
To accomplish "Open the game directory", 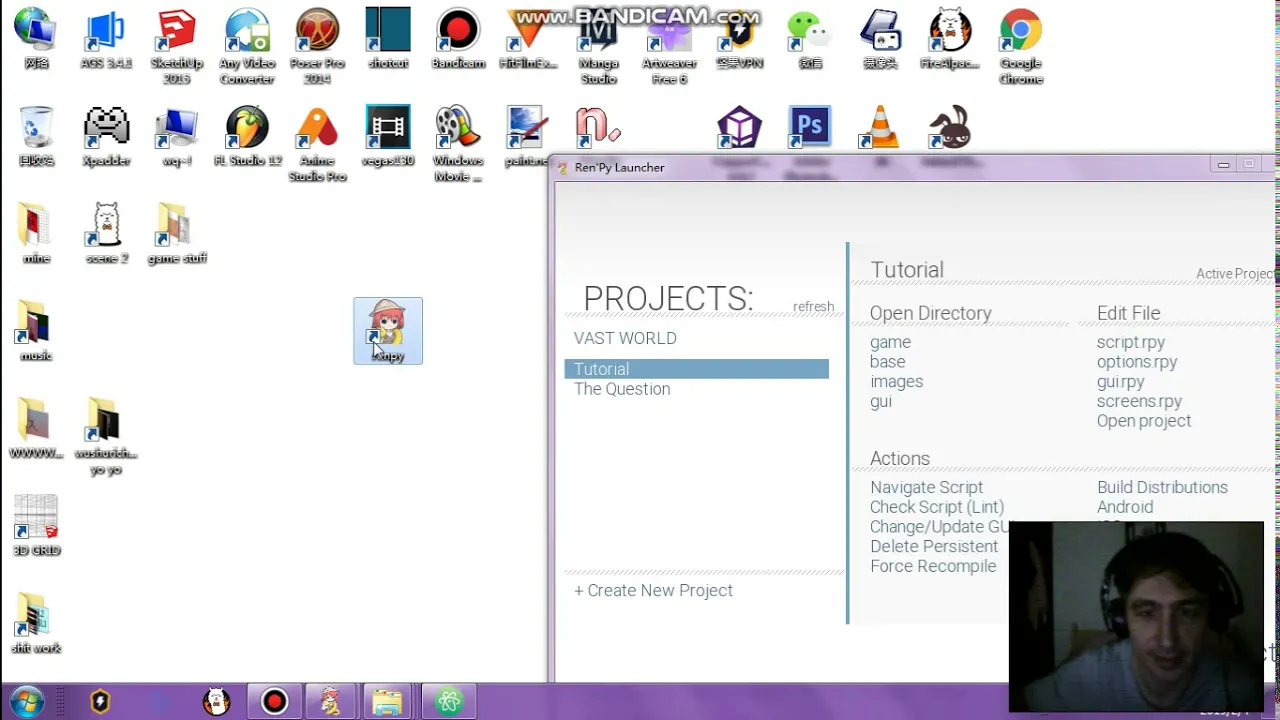I will [x=890, y=342].
